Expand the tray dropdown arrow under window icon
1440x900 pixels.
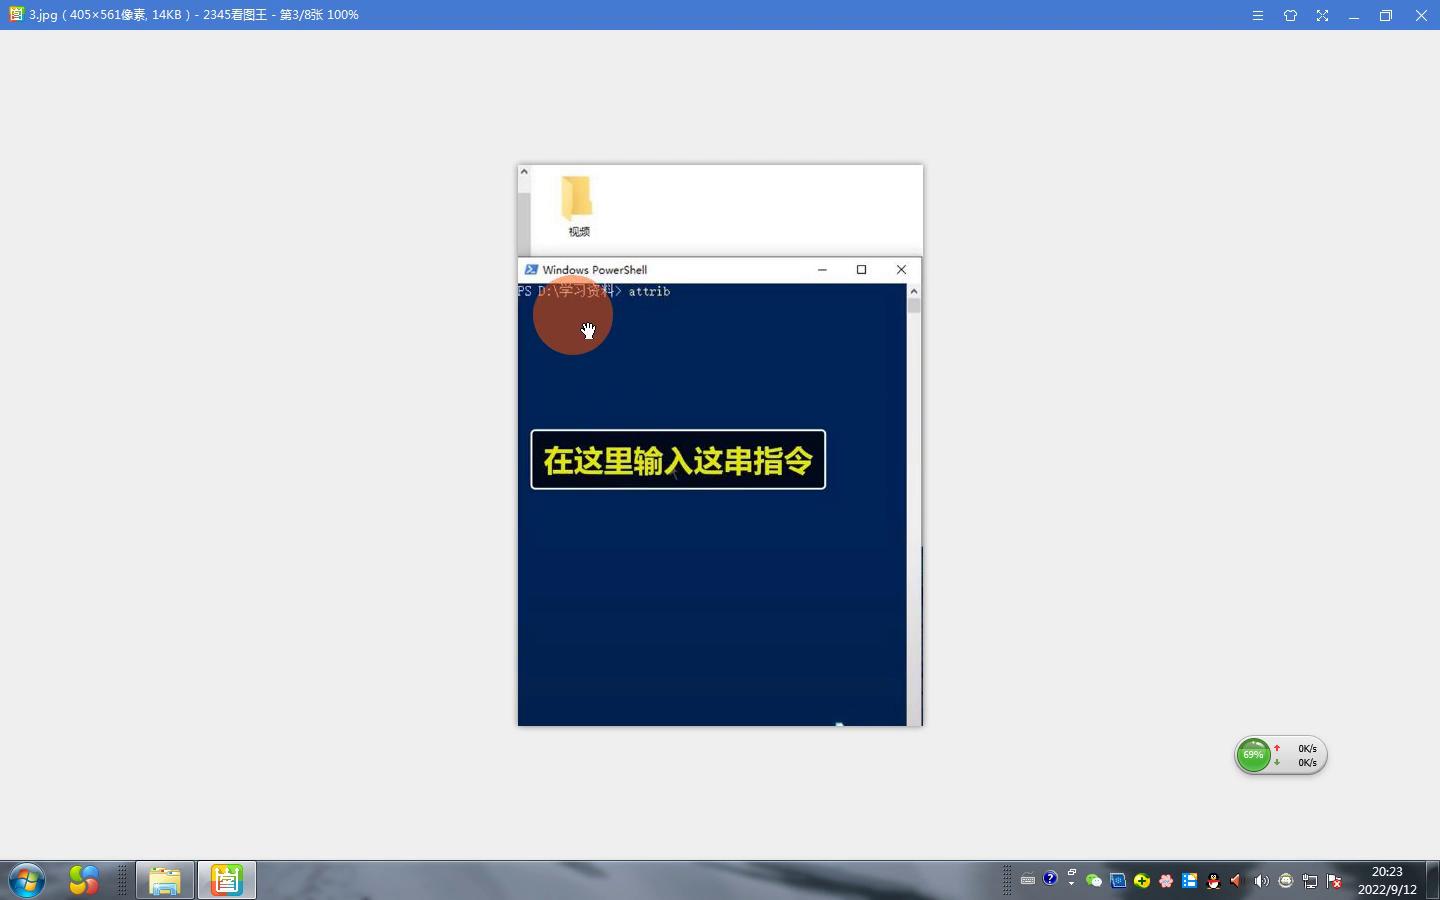(x=1071, y=884)
